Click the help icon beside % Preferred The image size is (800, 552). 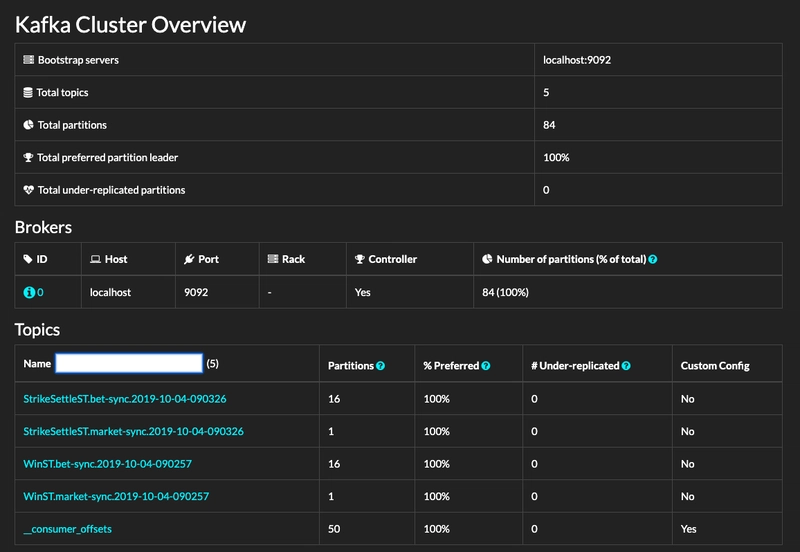[x=486, y=366]
